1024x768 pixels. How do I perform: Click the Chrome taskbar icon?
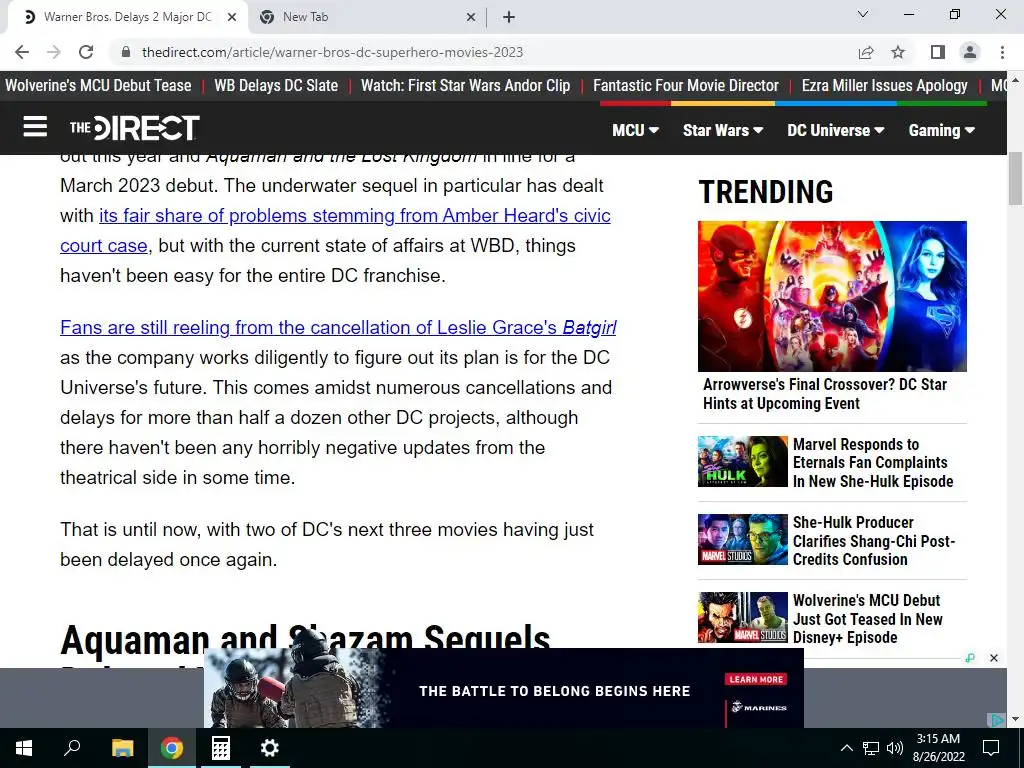click(172, 748)
